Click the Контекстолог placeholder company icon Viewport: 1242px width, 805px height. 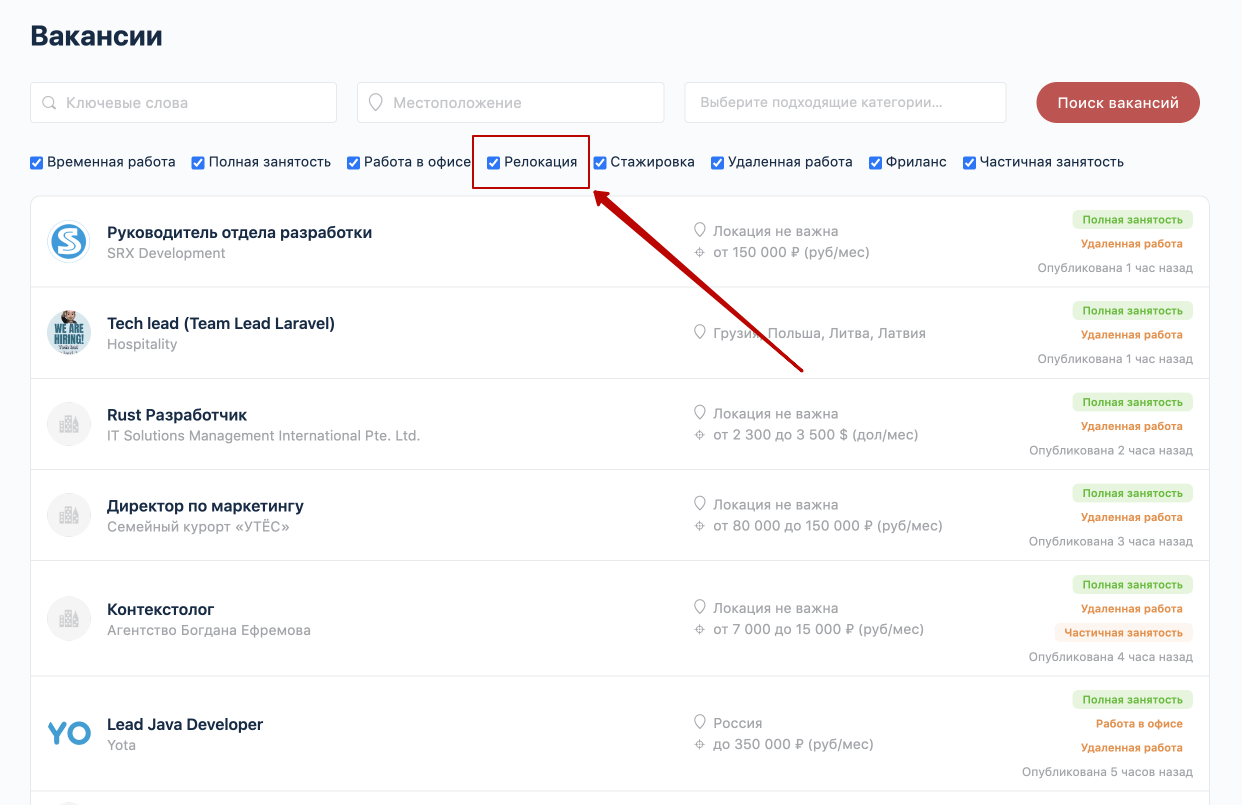click(69, 619)
